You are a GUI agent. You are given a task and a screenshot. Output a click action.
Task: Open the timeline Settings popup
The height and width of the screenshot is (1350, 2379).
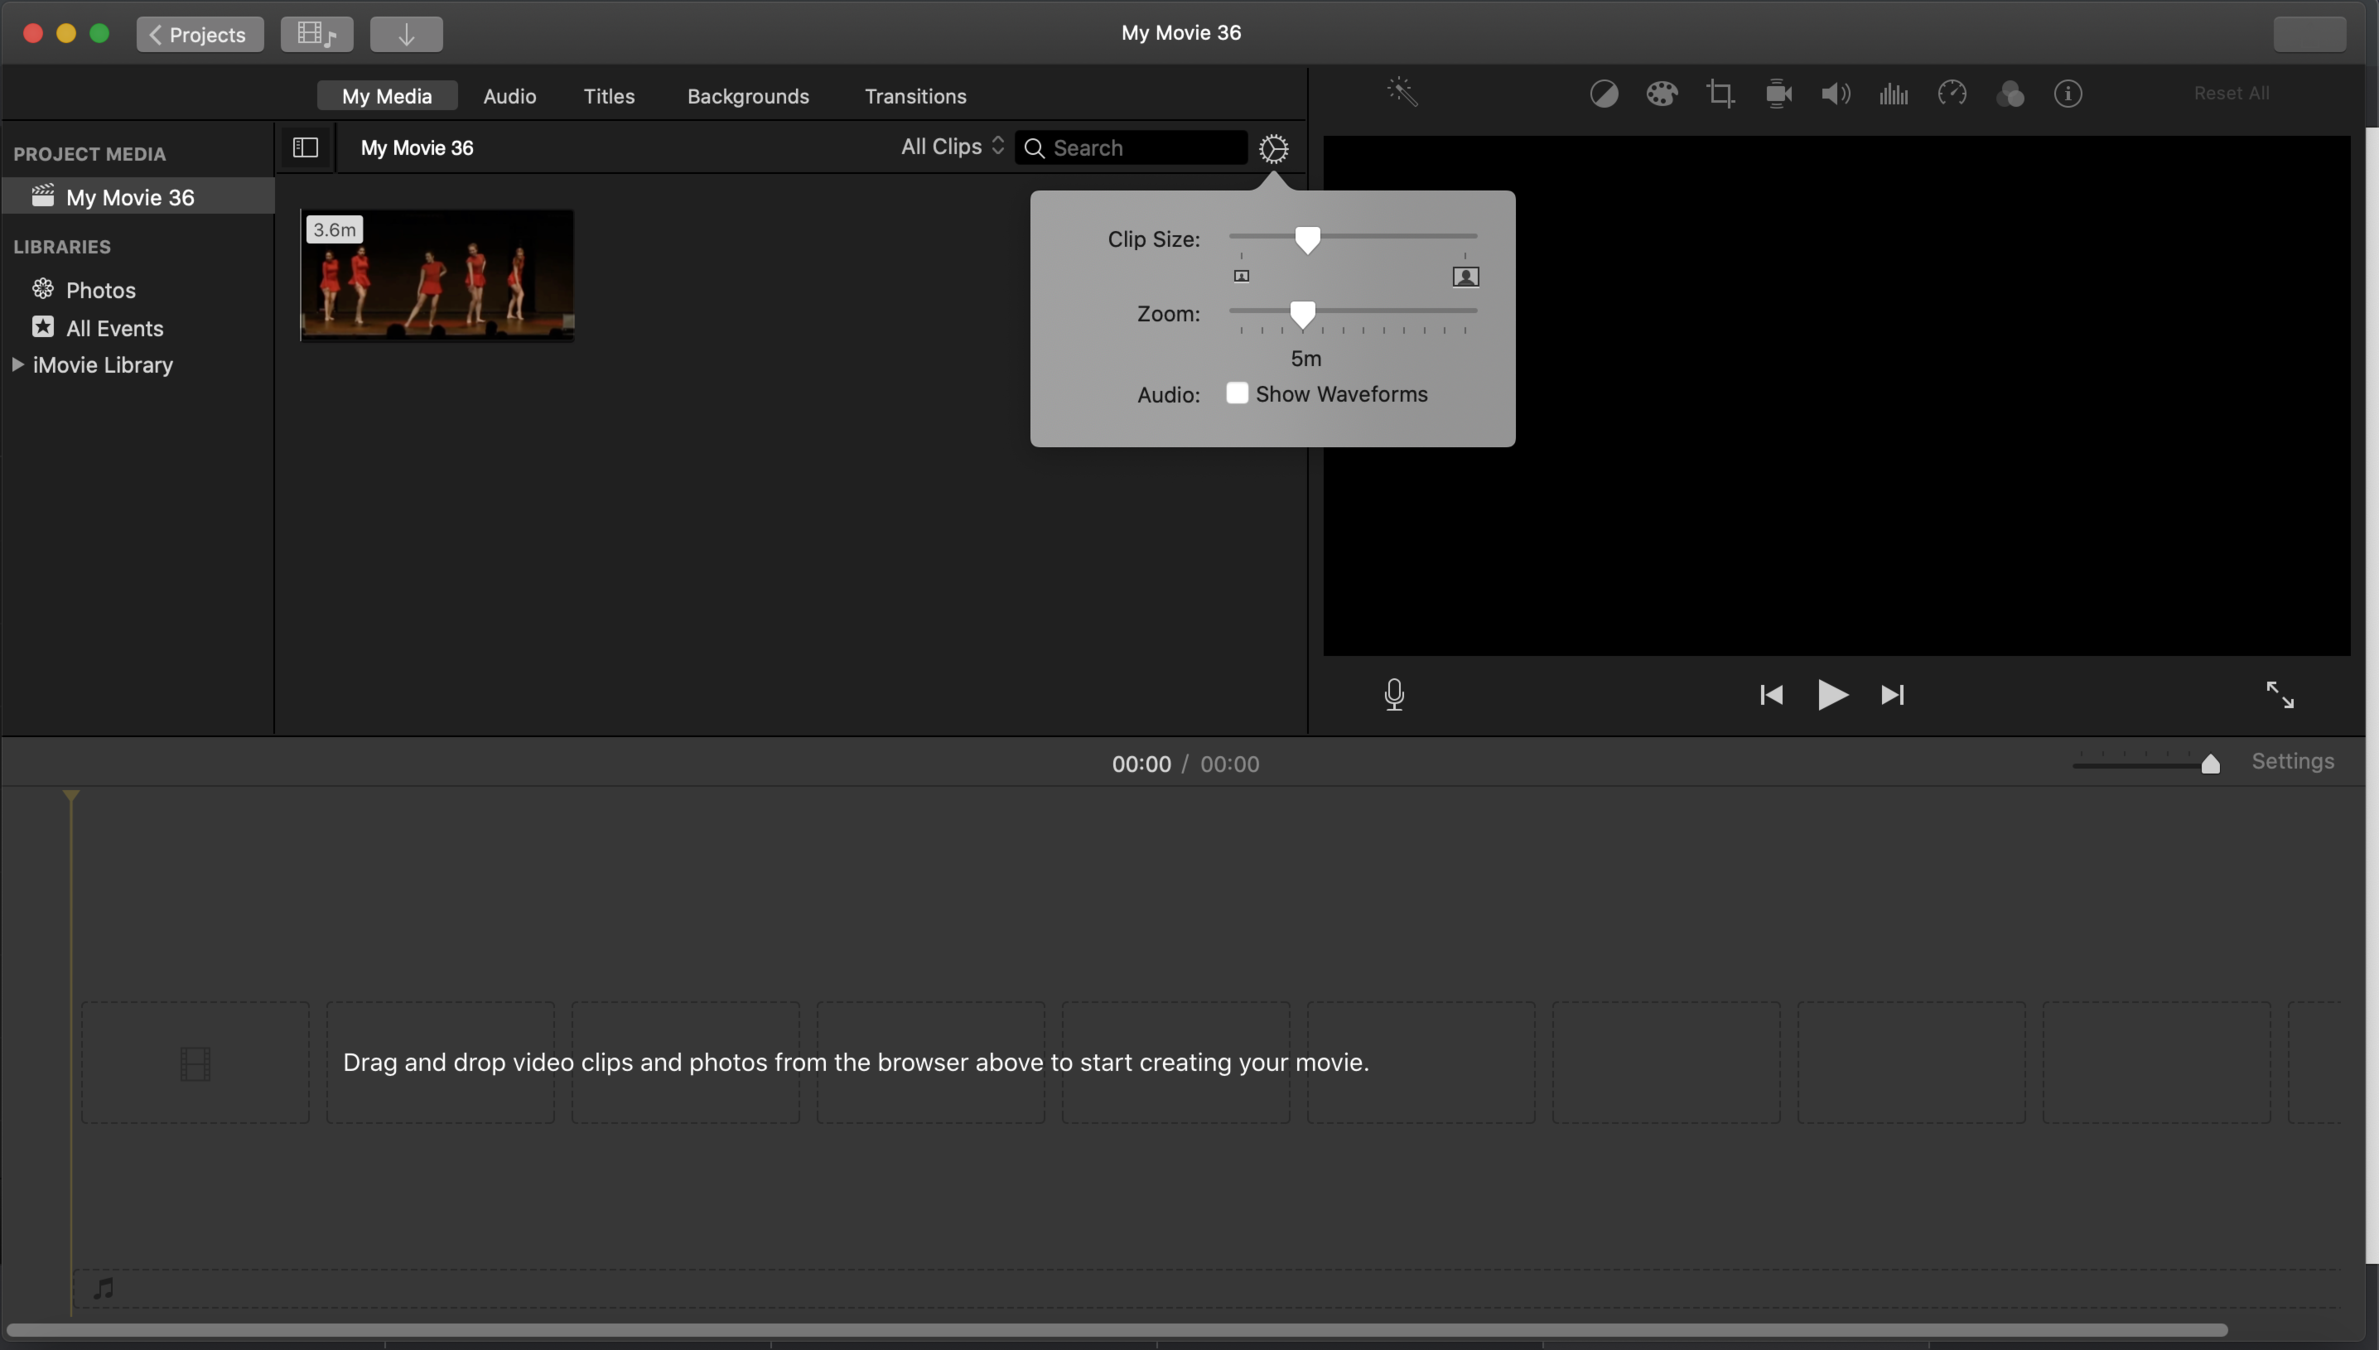coord(2292,762)
